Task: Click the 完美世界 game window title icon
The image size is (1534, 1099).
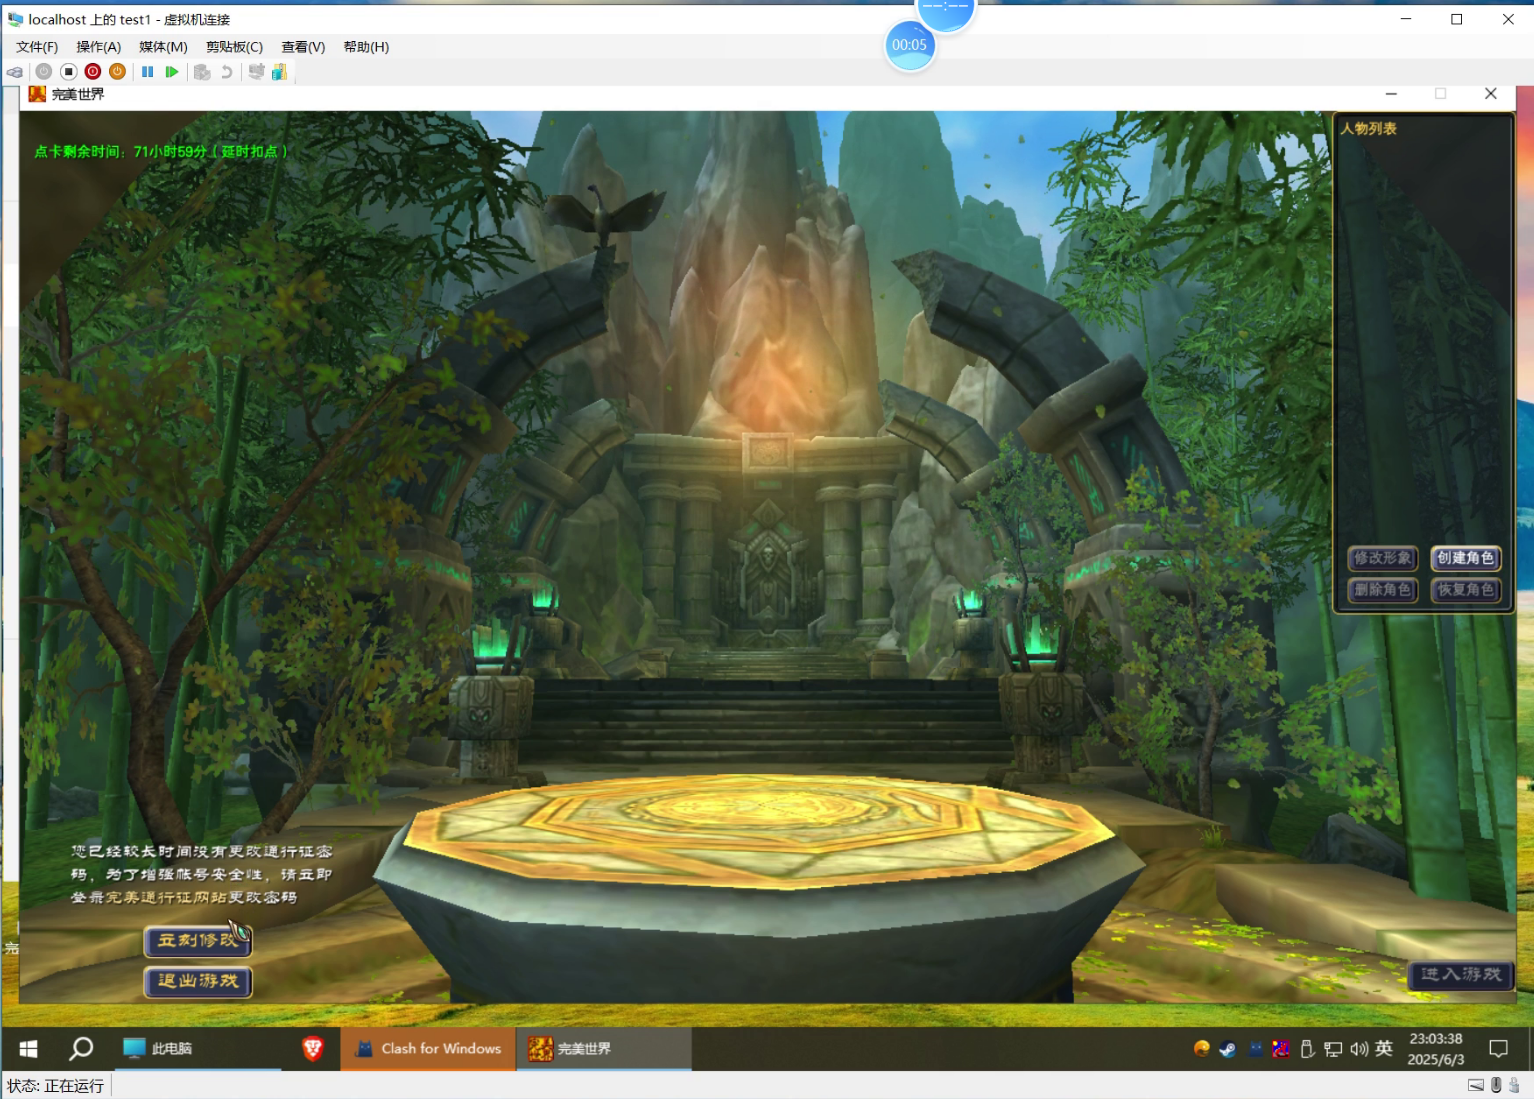Action: click(x=37, y=94)
